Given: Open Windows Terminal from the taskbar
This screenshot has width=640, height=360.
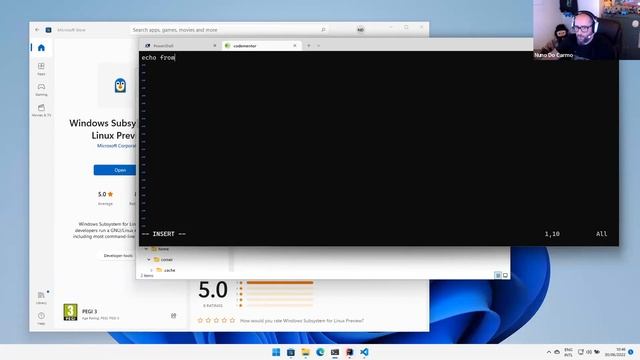Looking at the screenshot, I should click(x=335, y=352).
